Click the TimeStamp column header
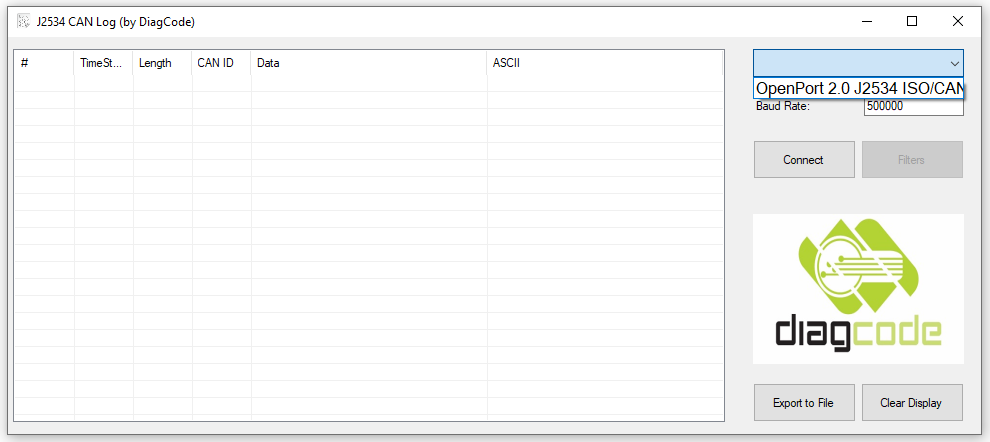The width and height of the screenshot is (990, 442). [x=103, y=63]
